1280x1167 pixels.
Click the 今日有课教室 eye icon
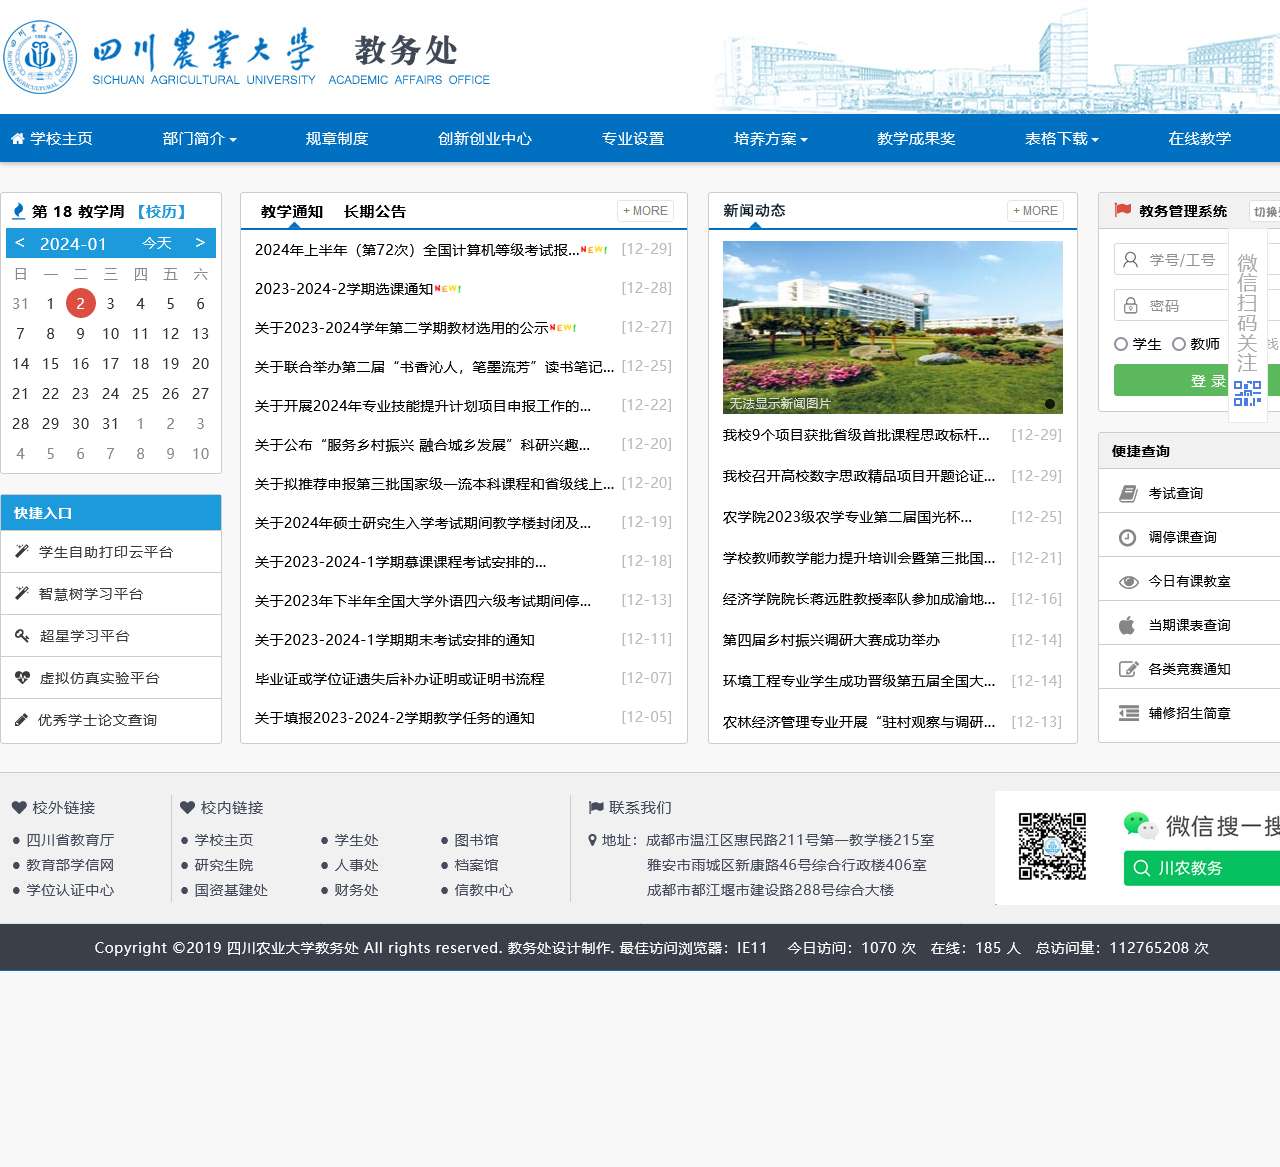click(1128, 581)
